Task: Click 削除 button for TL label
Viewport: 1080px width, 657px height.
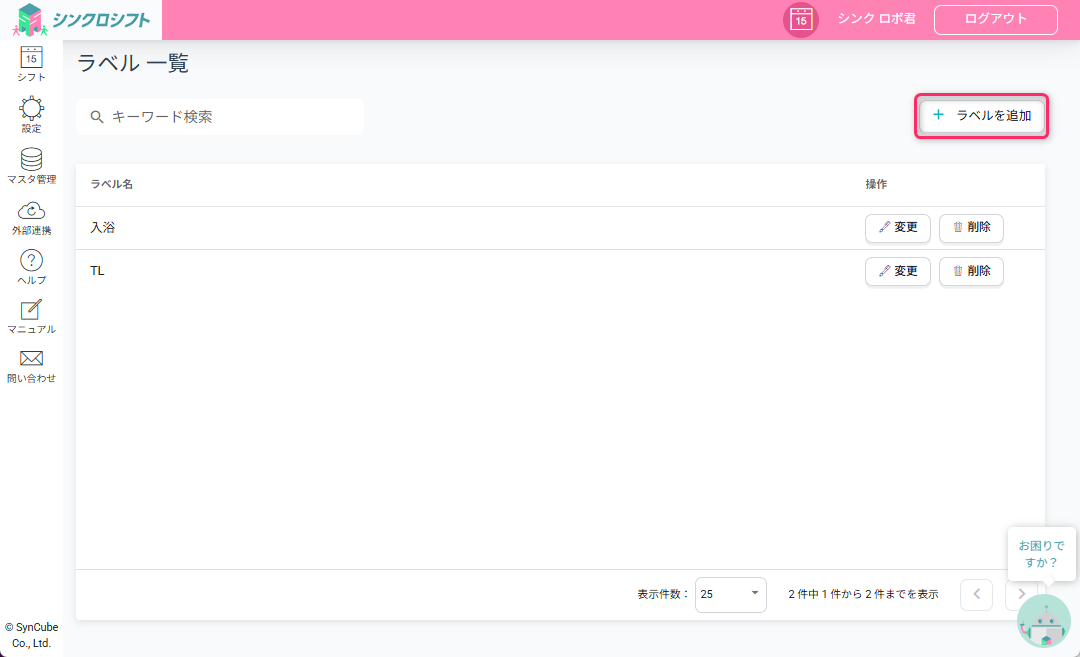Action: 971,271
